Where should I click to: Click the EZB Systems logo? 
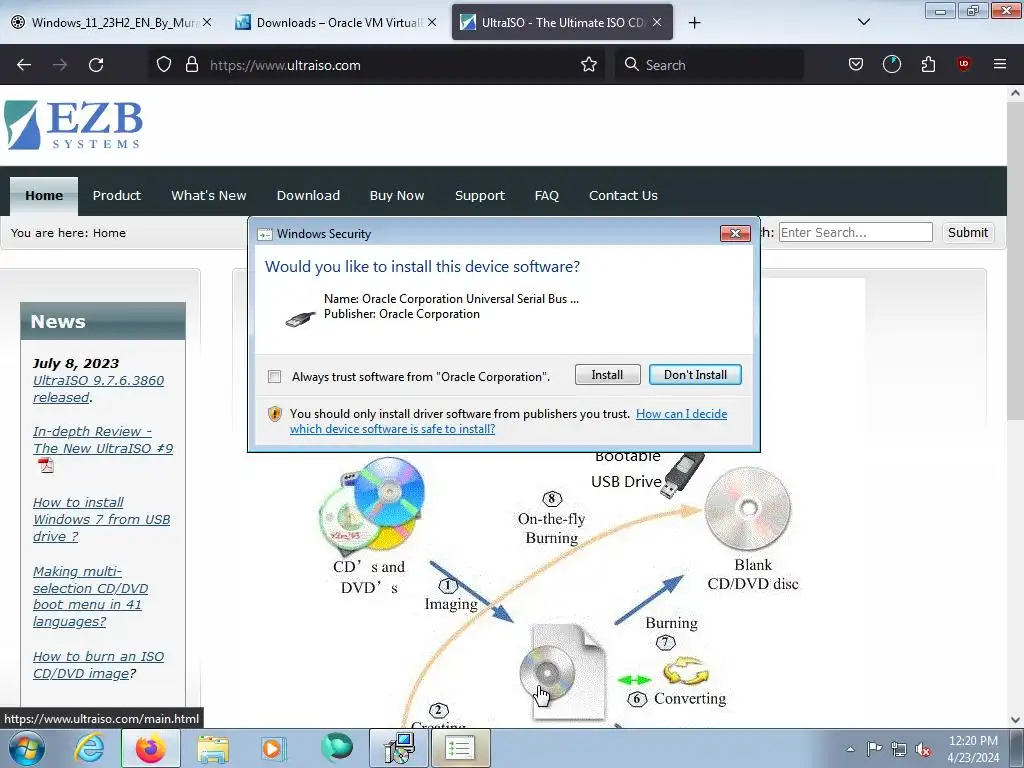73,125
